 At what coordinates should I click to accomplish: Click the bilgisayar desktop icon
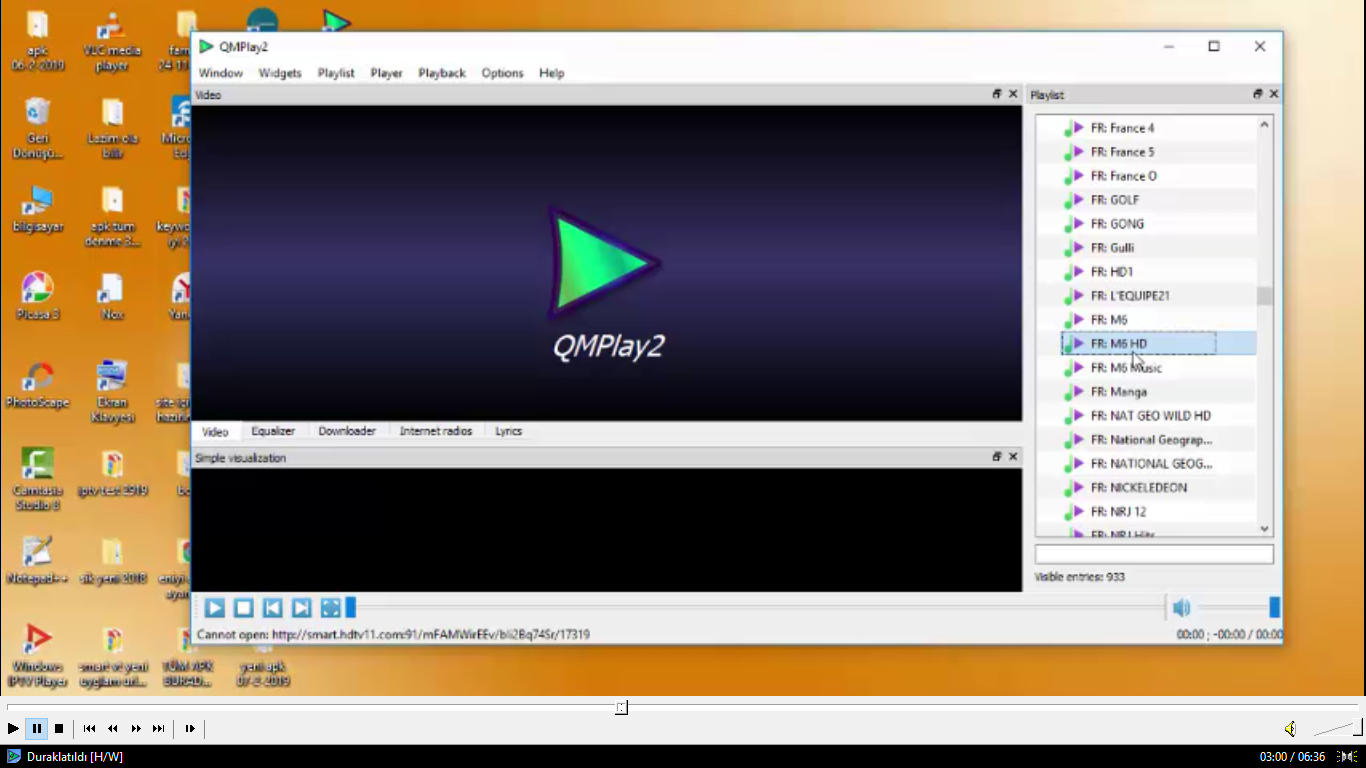click(37, 208)
